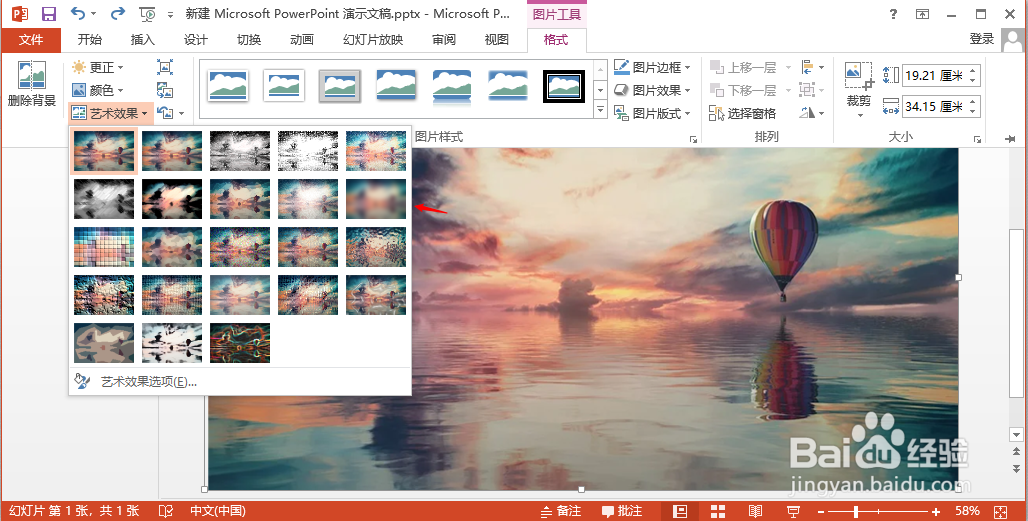Toggle the 批注 comments pane
This screenshot has width=1028, height=521.
pos(622,511)
